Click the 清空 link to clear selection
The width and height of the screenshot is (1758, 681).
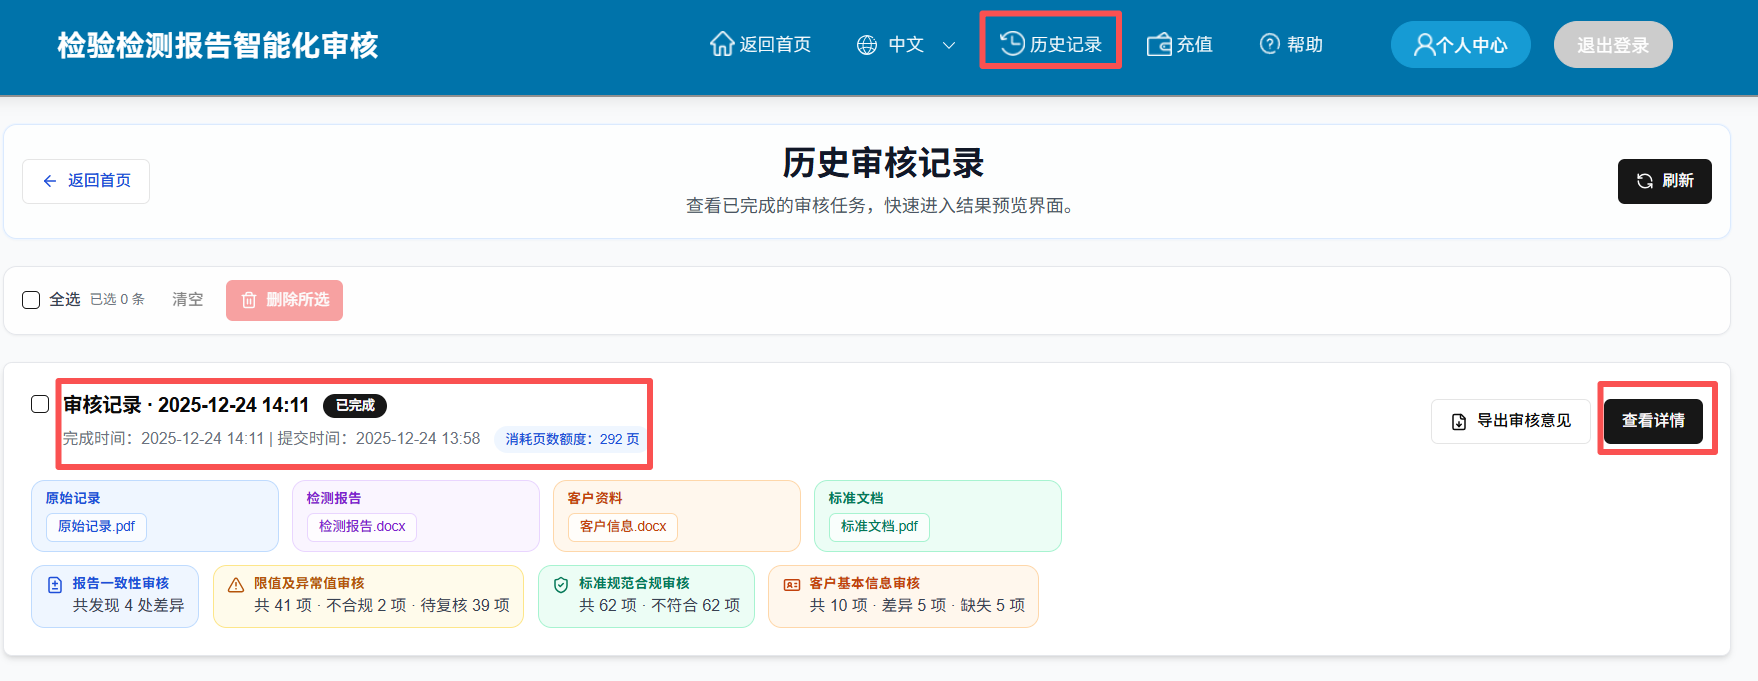(x=187, y=299)
